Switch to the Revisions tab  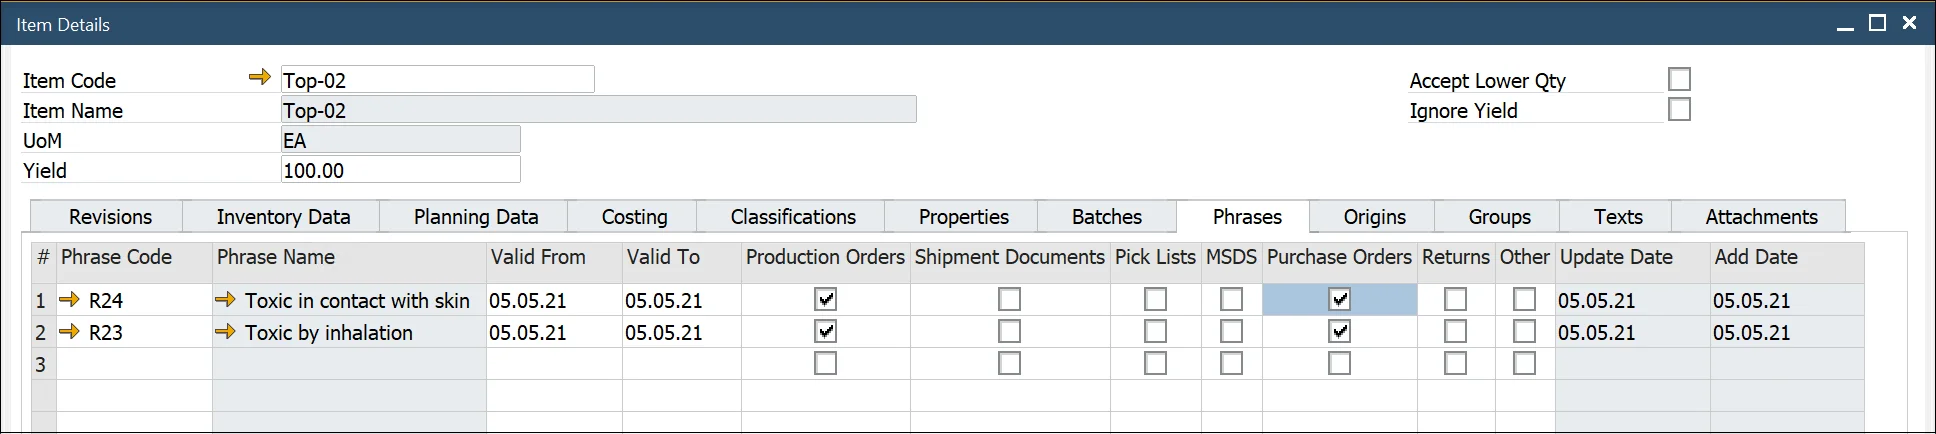(x=110, y=217)
